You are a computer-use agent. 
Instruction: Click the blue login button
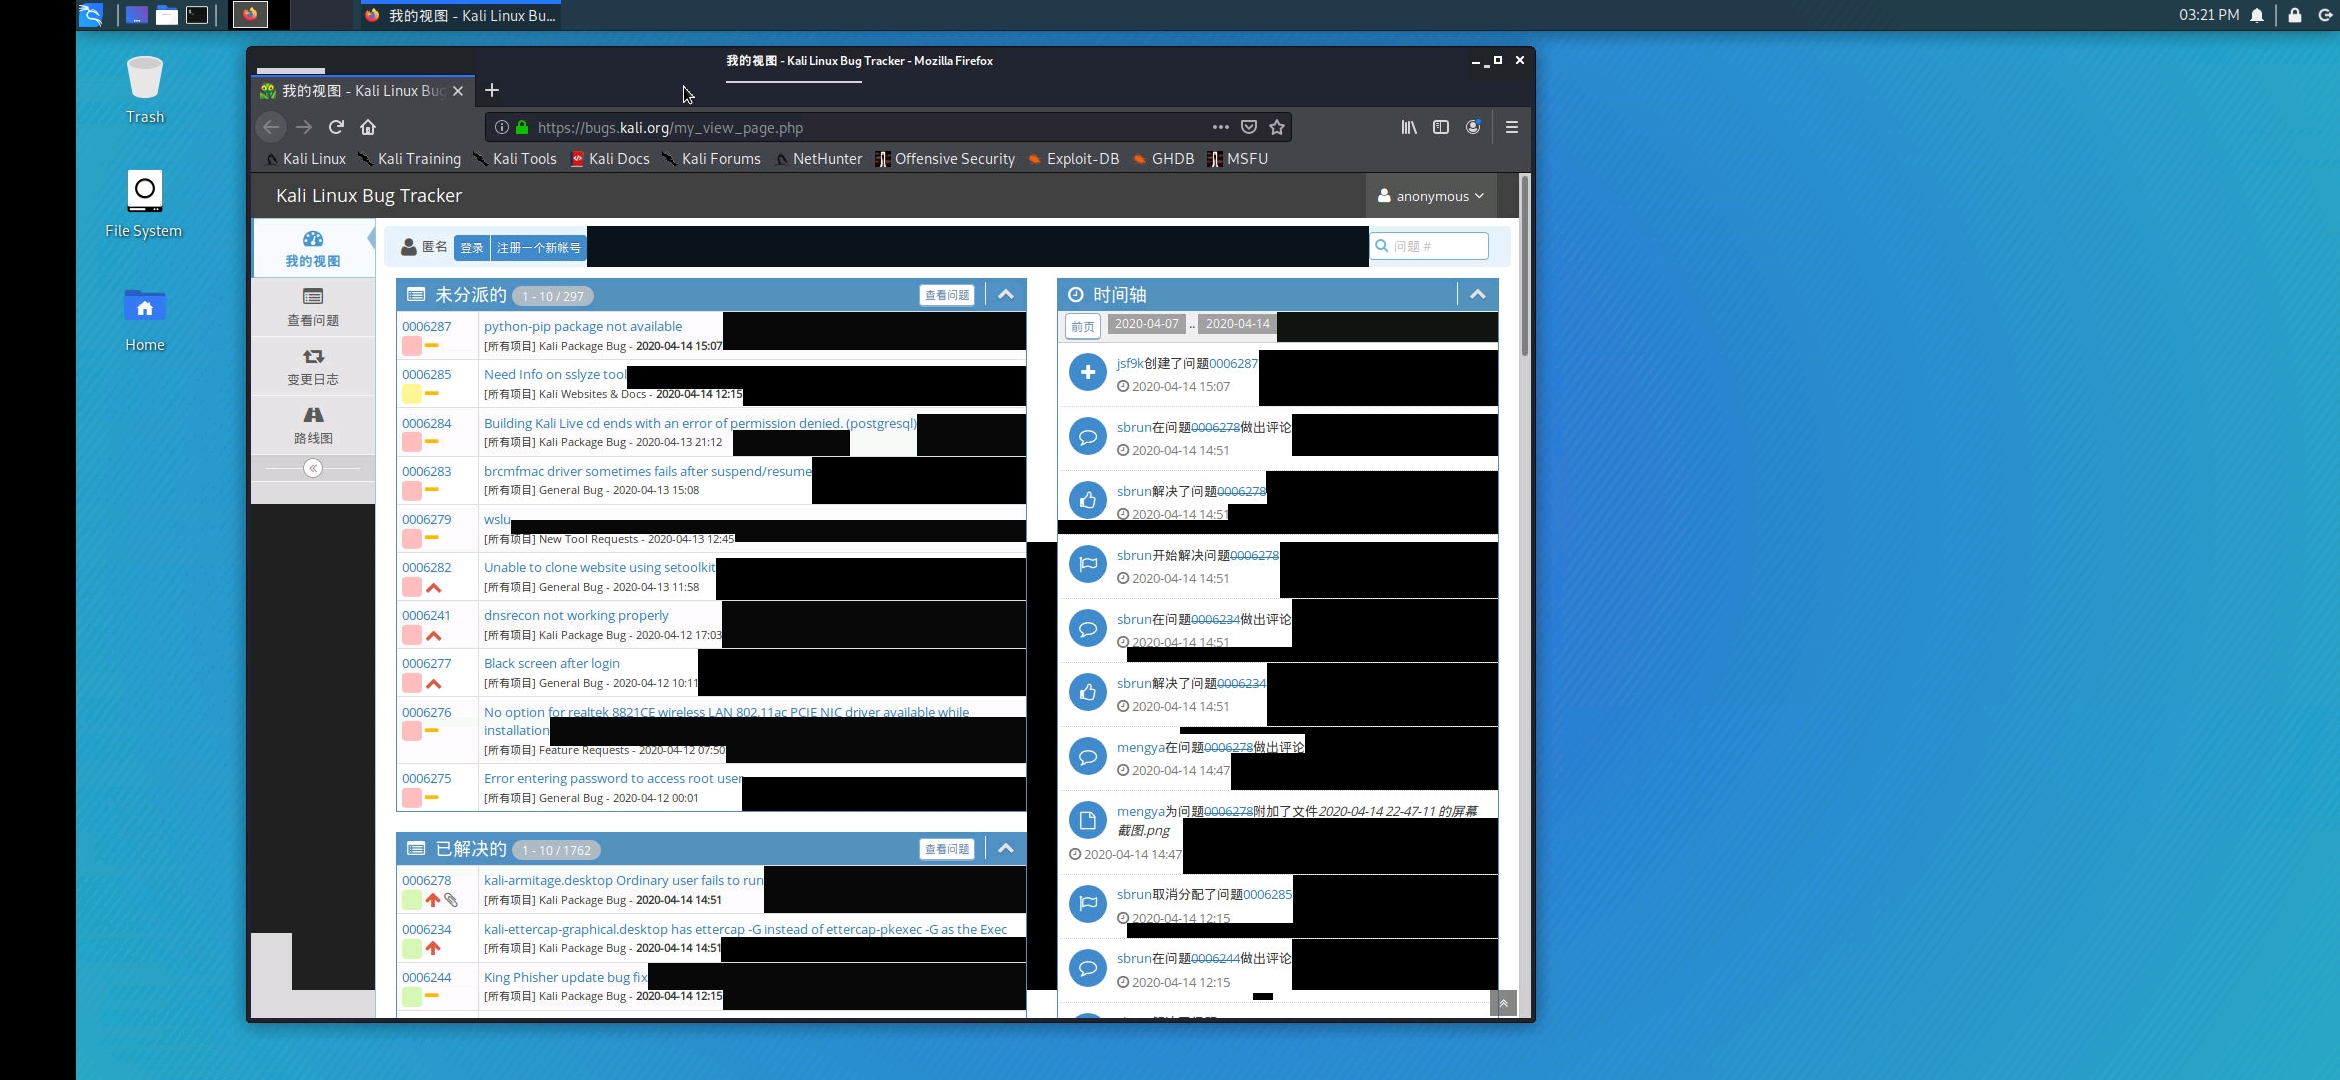pyautogui.click(x=472, y=248)
